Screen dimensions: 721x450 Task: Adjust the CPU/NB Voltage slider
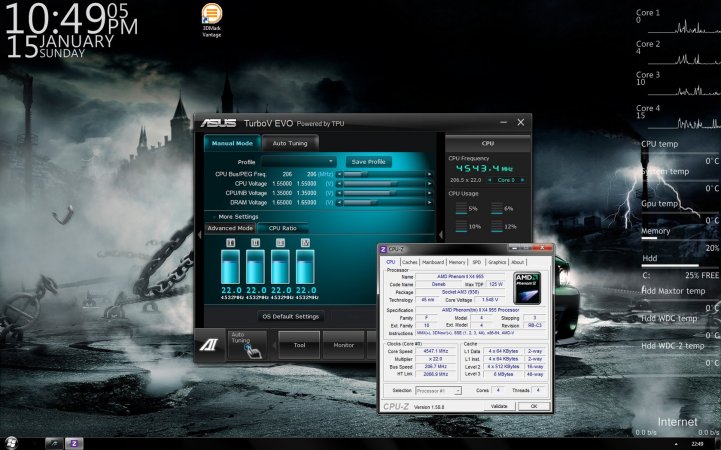click(x=384, y=193)
